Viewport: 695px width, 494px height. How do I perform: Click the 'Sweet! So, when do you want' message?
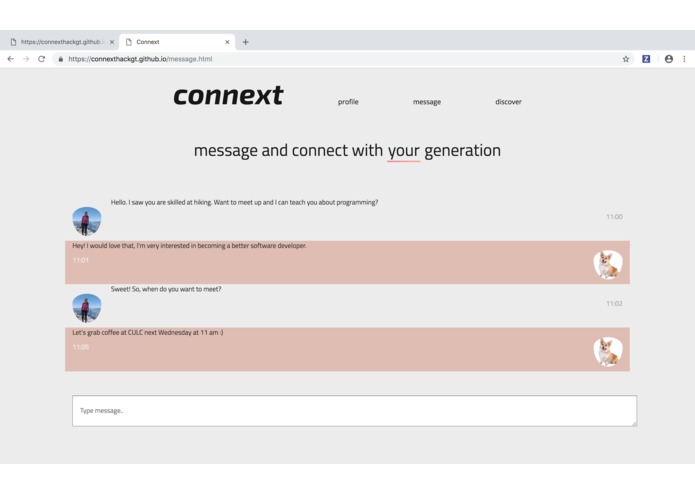coord(166,289)
